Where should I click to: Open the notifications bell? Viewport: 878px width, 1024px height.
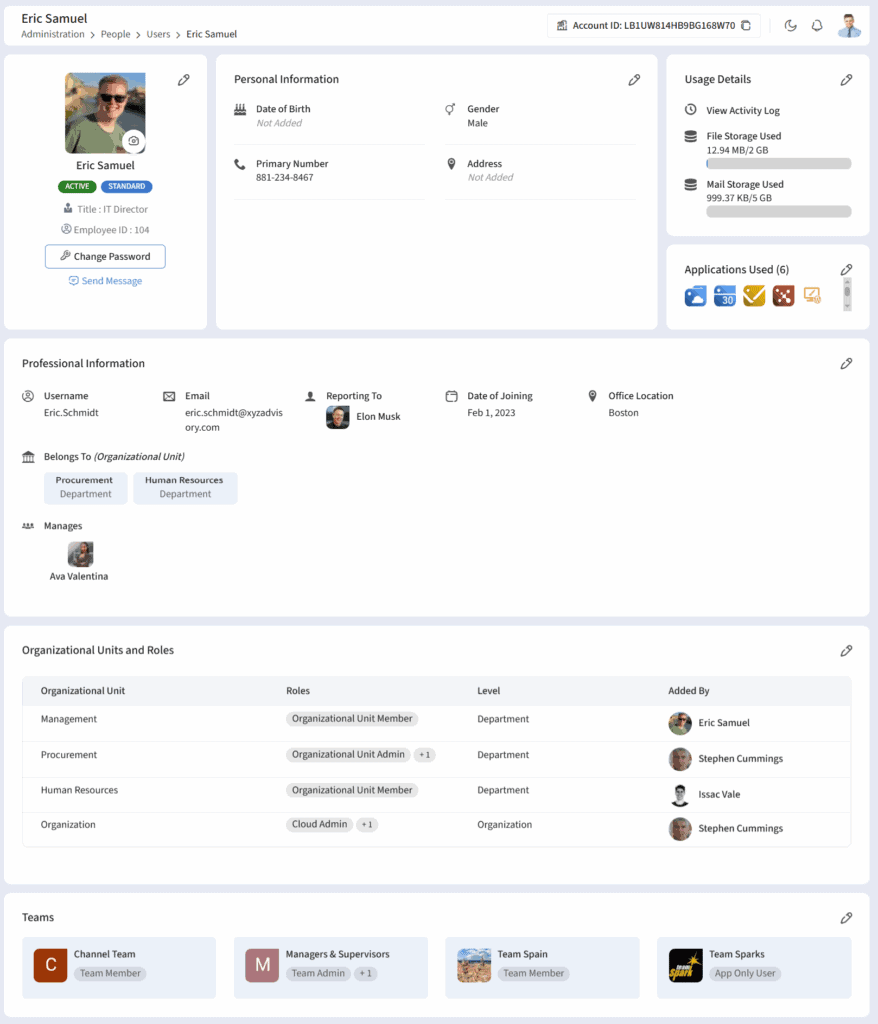817,26
